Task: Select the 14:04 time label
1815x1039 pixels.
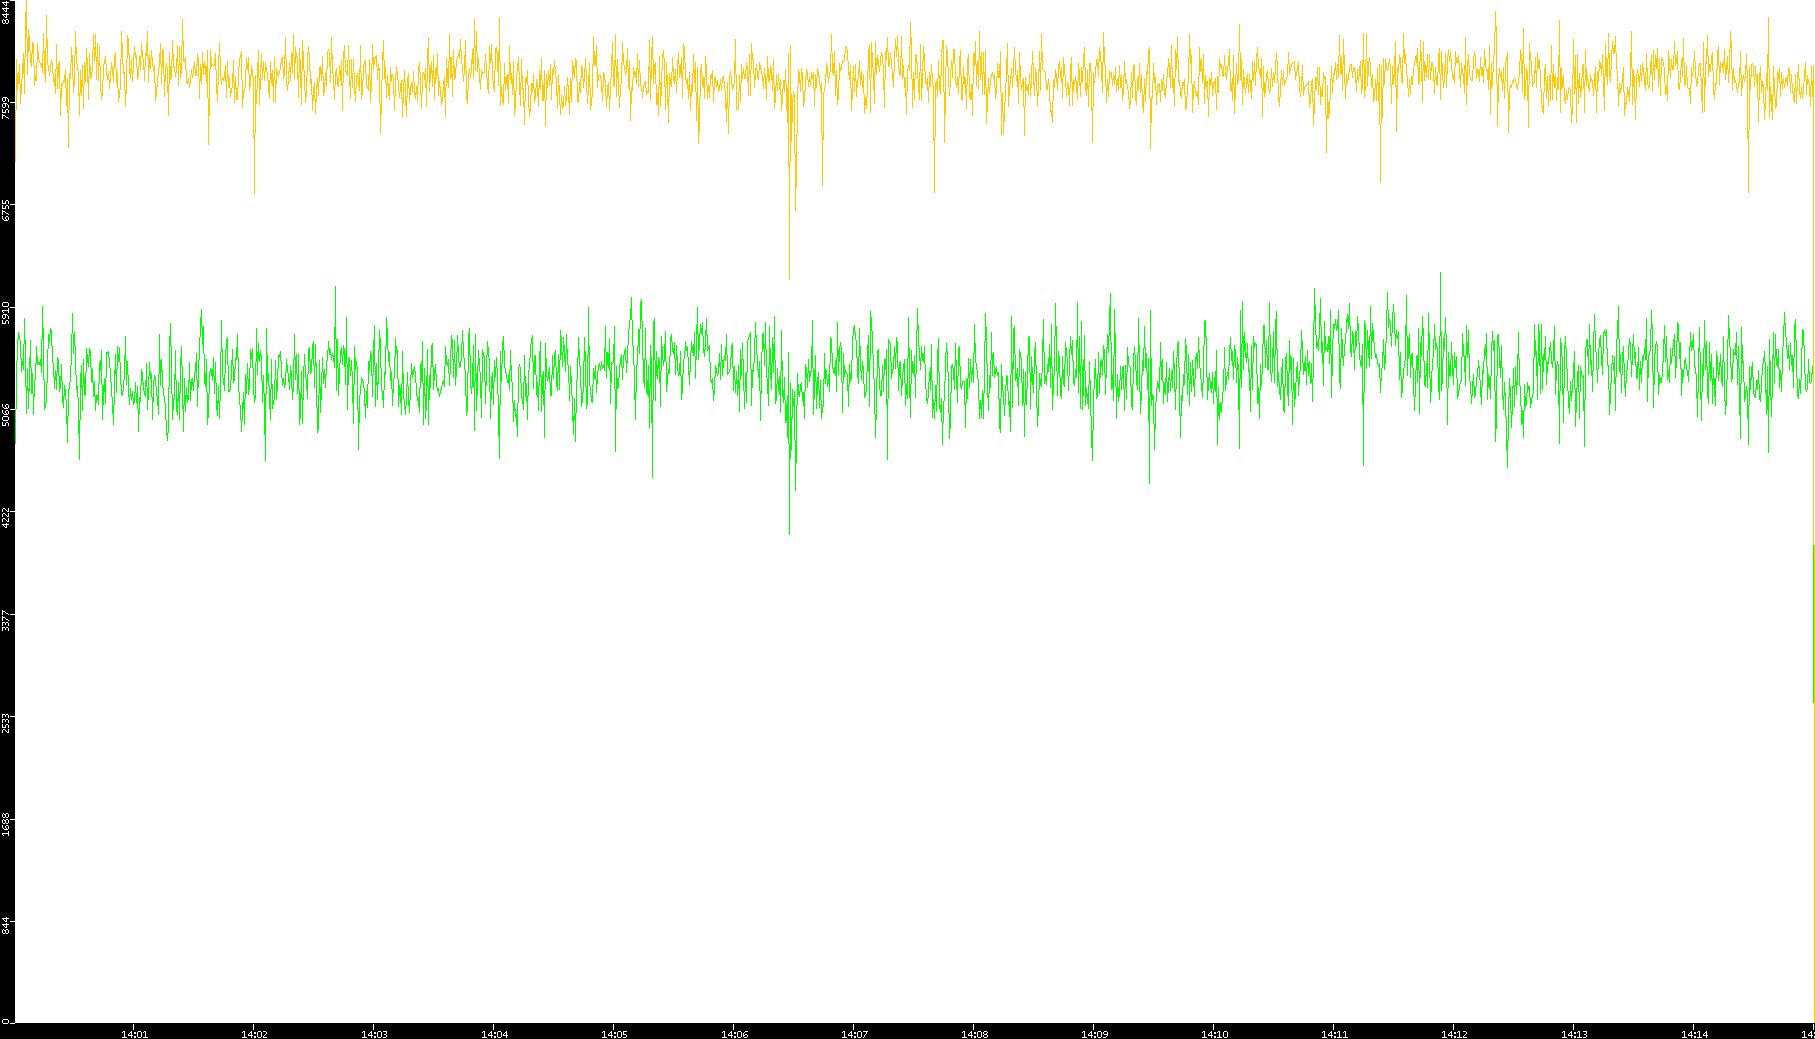Action: tap(494, 1034)
